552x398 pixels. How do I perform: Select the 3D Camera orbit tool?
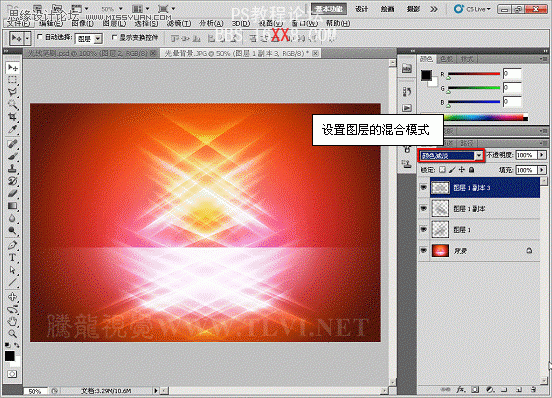tap(13, 309)
